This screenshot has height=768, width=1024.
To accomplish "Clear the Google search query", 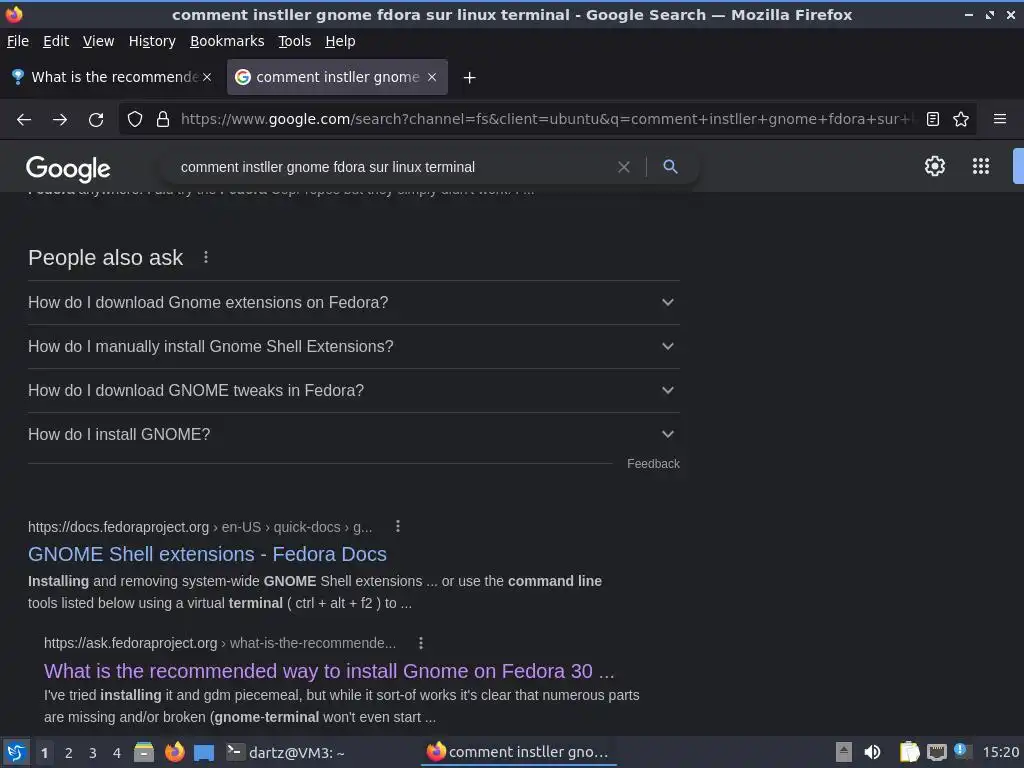I will coord(624,167).
